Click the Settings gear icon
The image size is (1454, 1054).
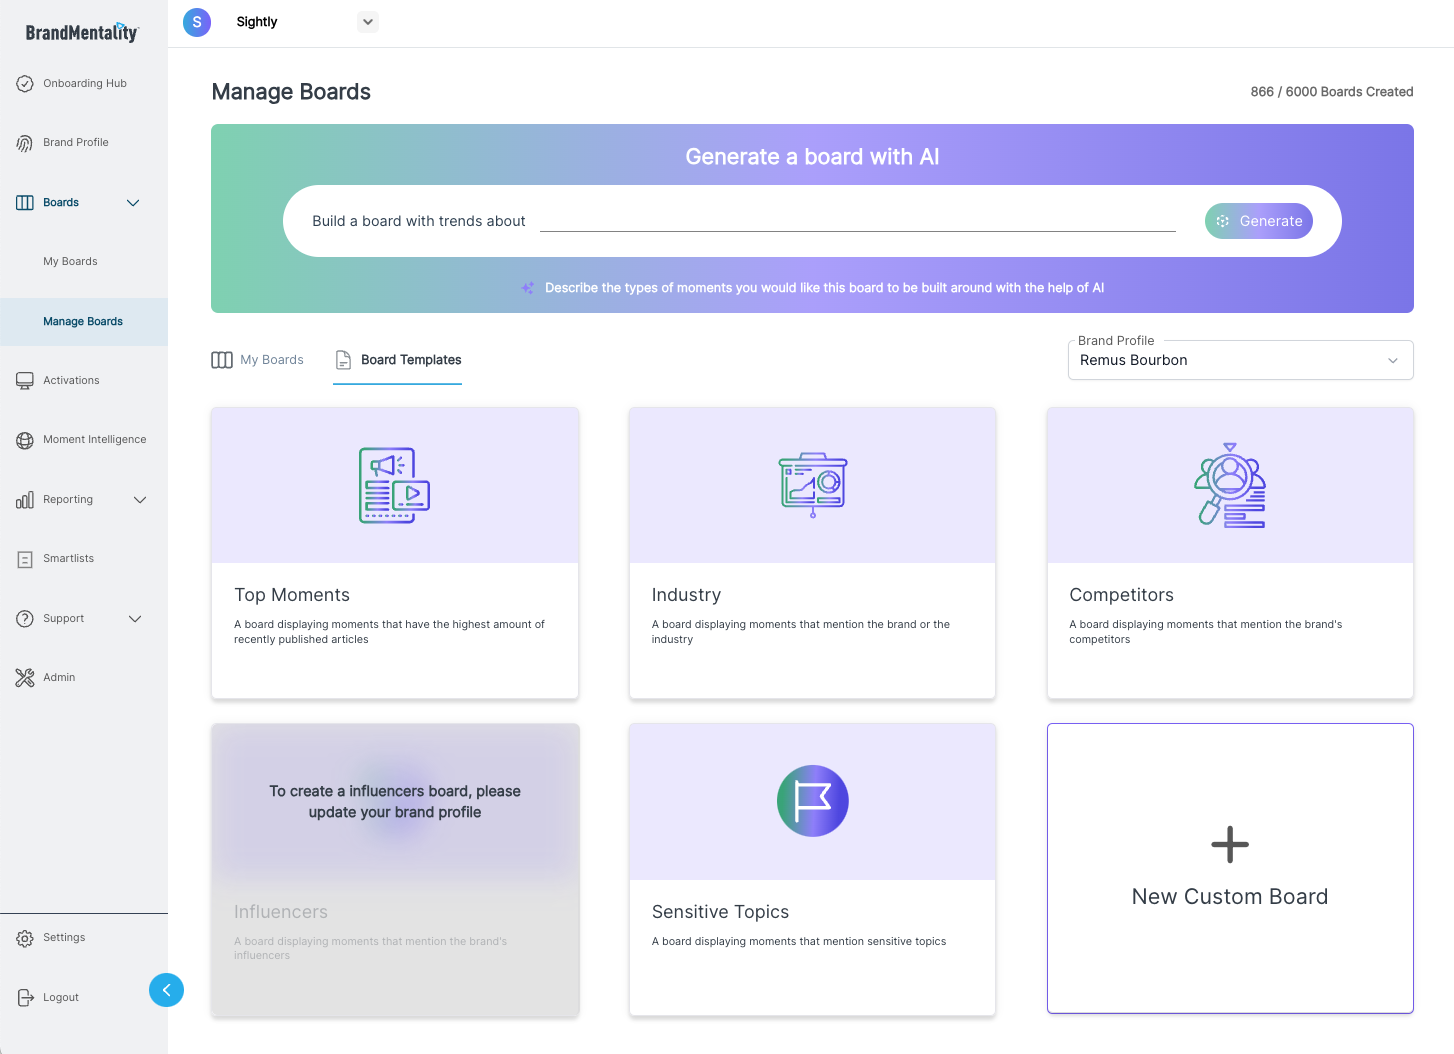tap(25, 938)
